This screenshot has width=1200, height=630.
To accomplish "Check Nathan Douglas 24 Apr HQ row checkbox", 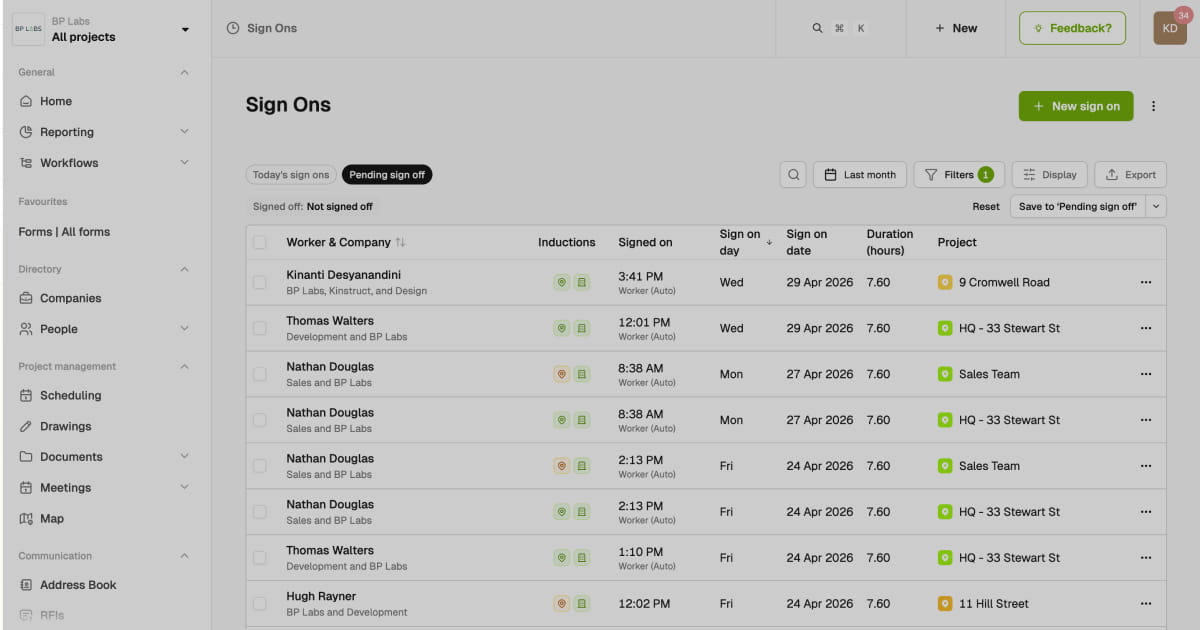I will point(260,512).
